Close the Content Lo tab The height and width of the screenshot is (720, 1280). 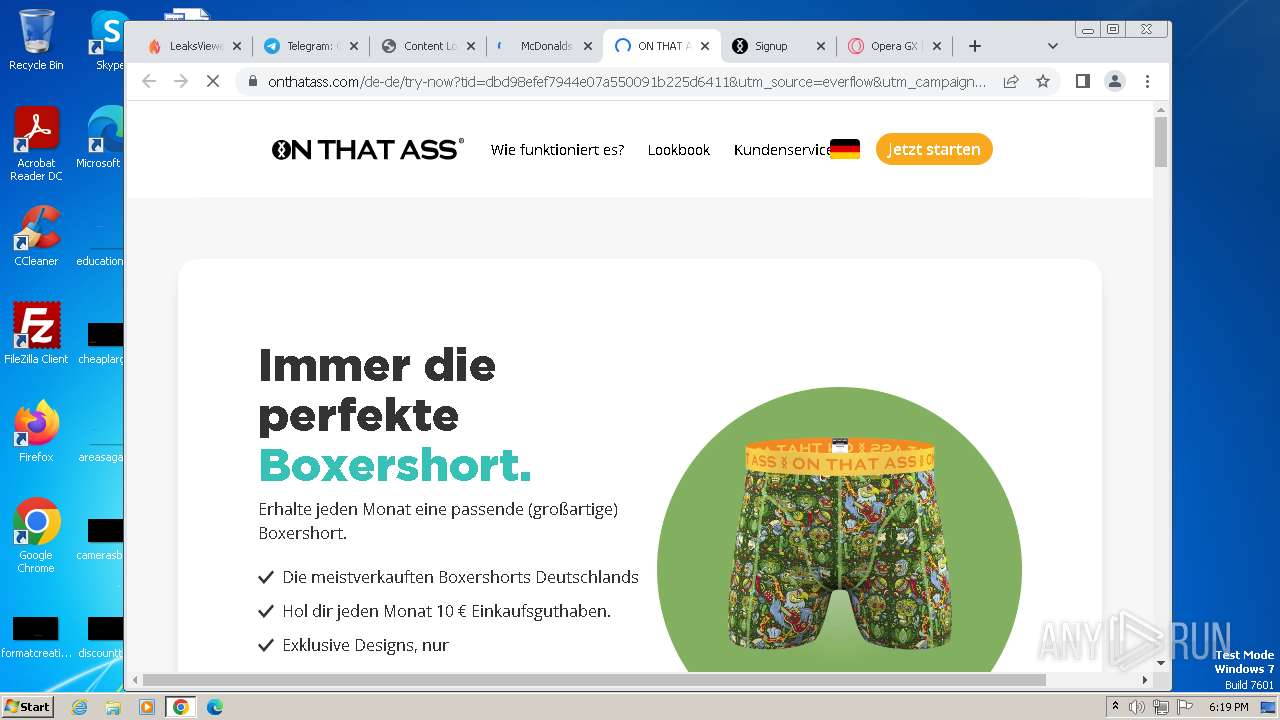pyautogui.click(x=471, y=46)
